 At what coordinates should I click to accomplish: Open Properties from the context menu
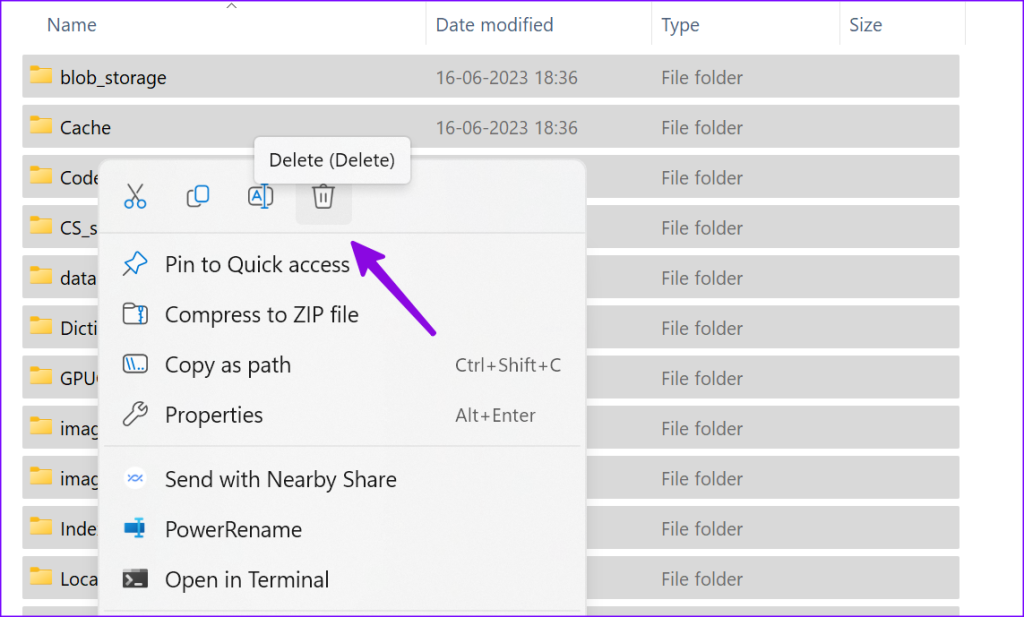pos(214,415)
